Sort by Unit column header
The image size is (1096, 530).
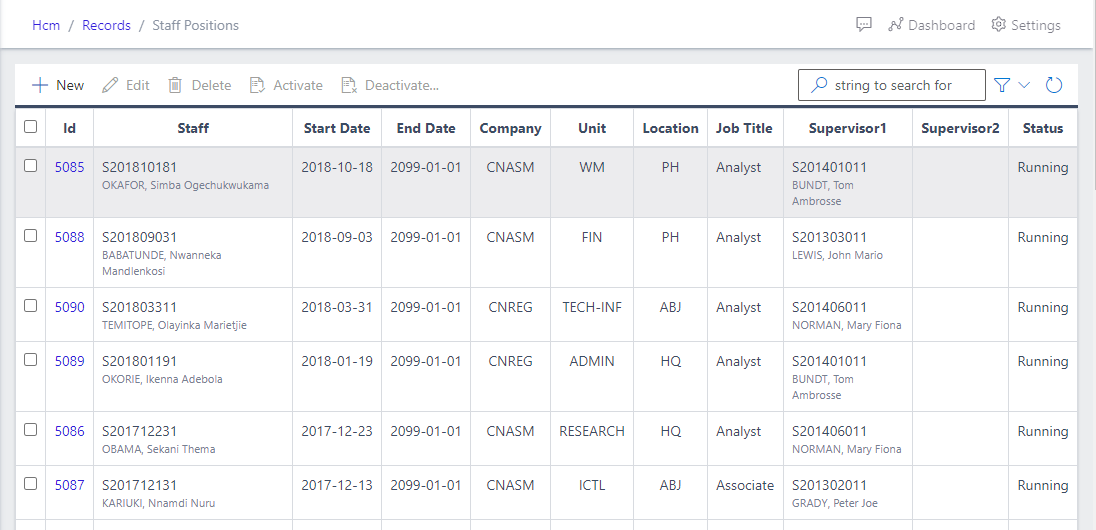click(592, 128)
